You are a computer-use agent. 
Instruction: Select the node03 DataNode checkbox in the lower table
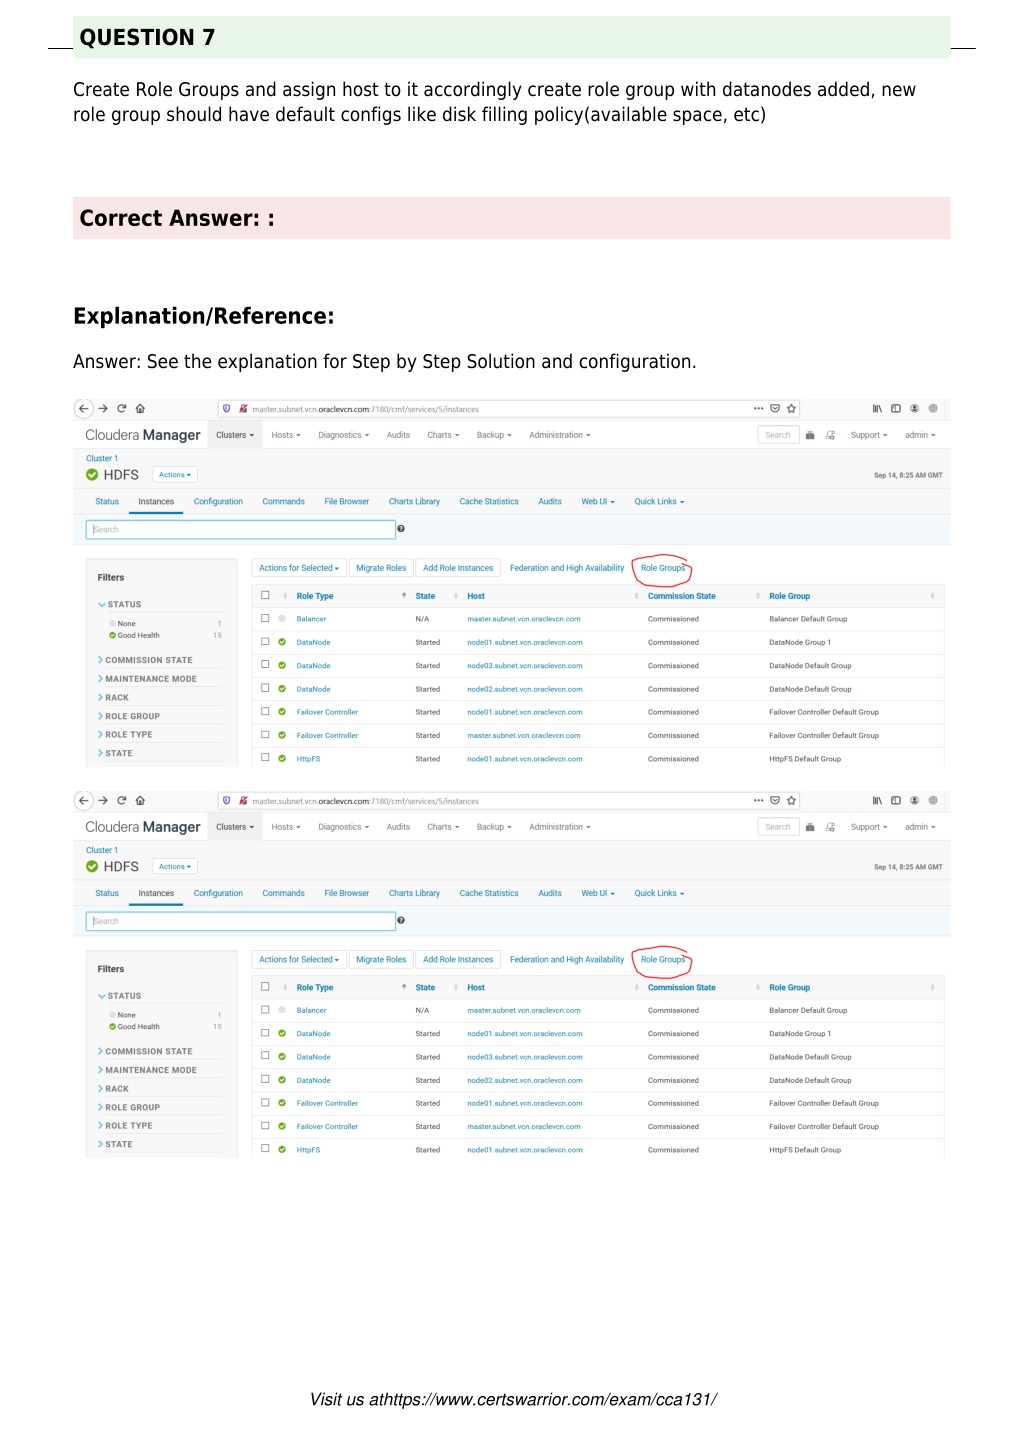pyautogui.click(x=265, y=1056)
